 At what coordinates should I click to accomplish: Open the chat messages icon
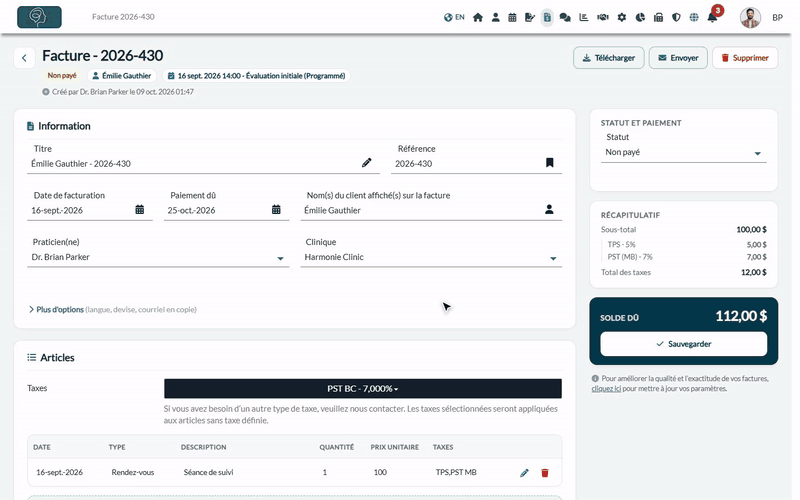tap(565, 17)
